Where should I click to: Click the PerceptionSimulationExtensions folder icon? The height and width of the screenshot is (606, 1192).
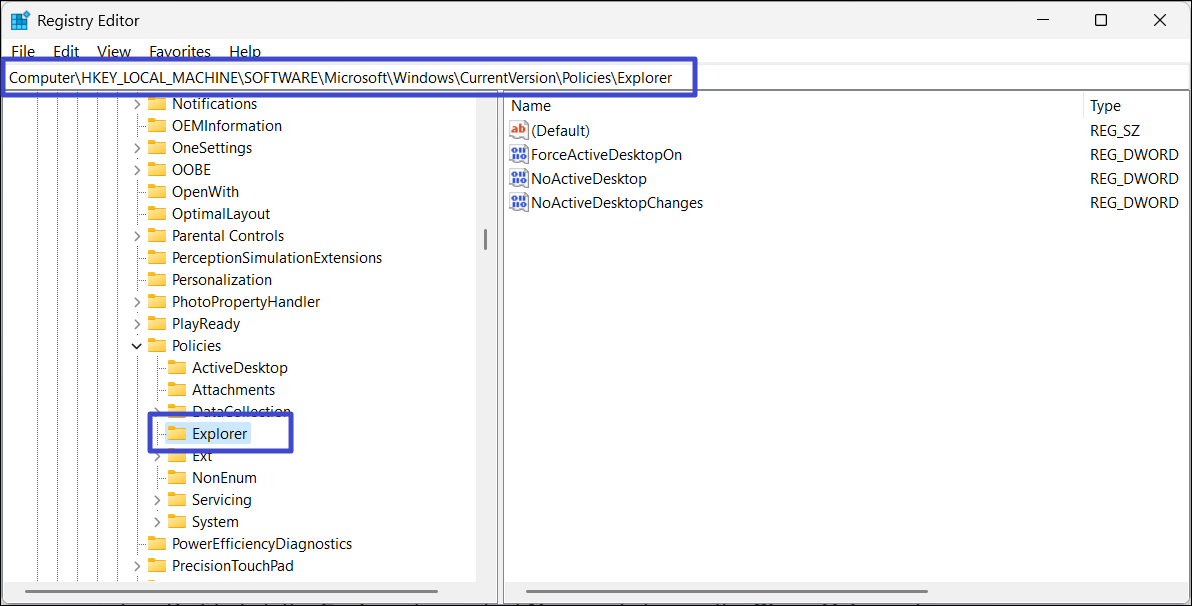pyautogui.click(x=157, y=258)
